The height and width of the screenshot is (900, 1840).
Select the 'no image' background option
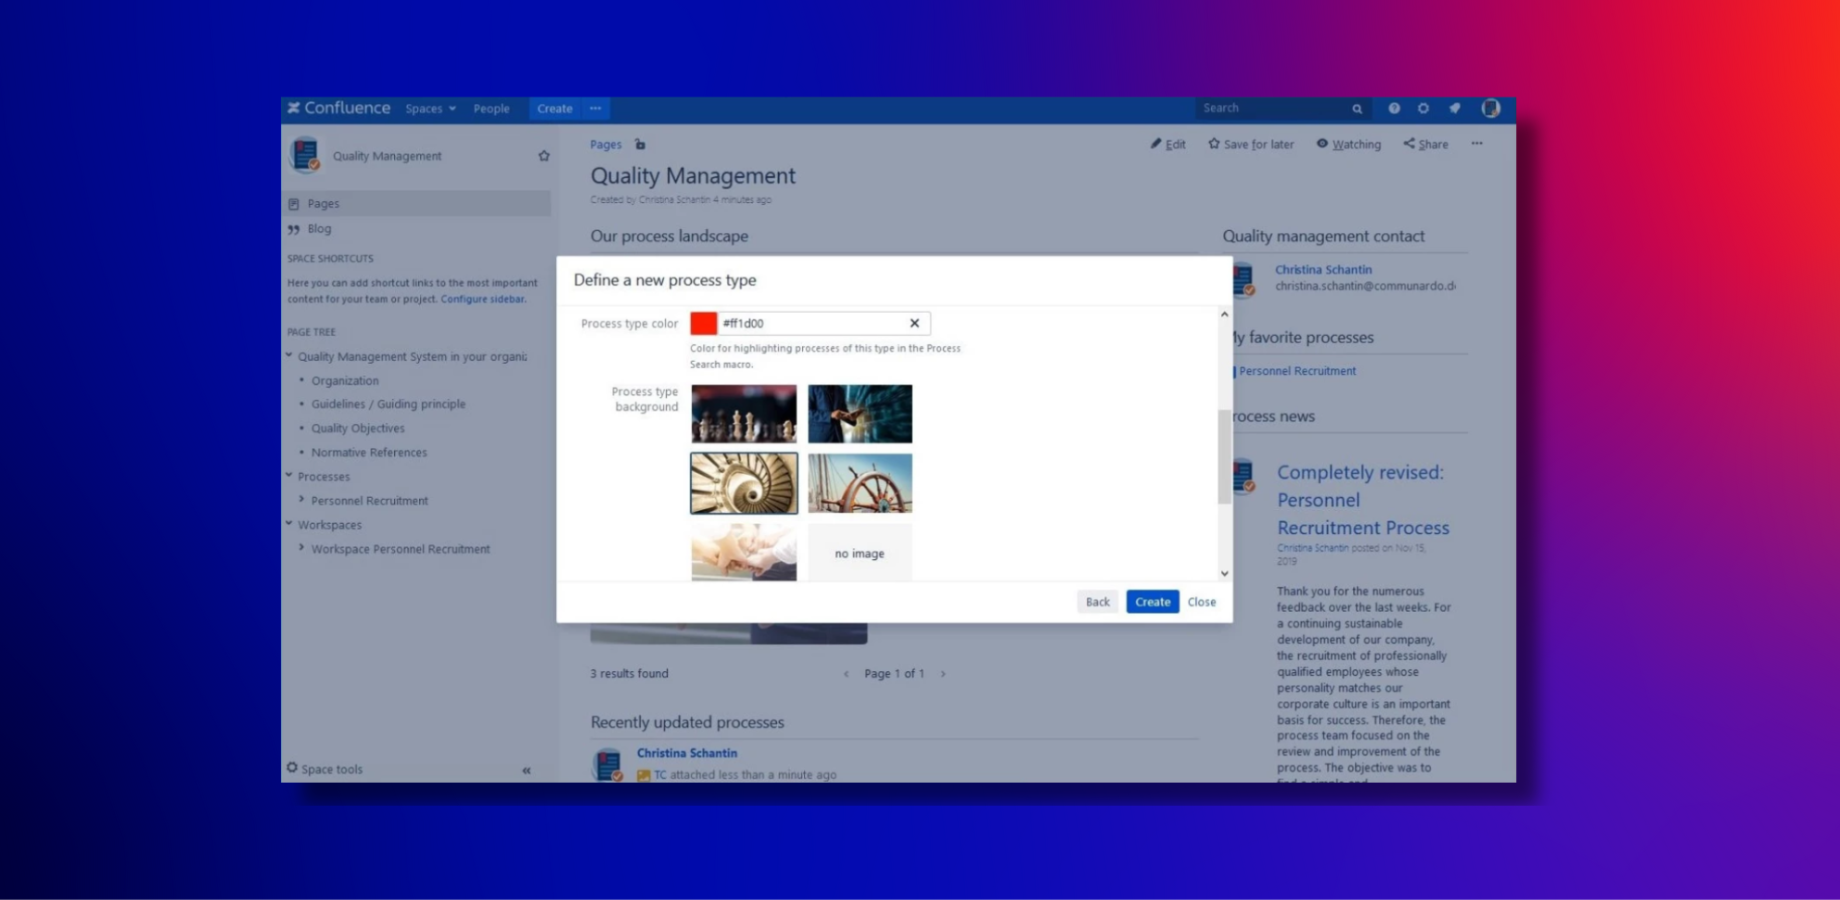(x=859, y=552)
